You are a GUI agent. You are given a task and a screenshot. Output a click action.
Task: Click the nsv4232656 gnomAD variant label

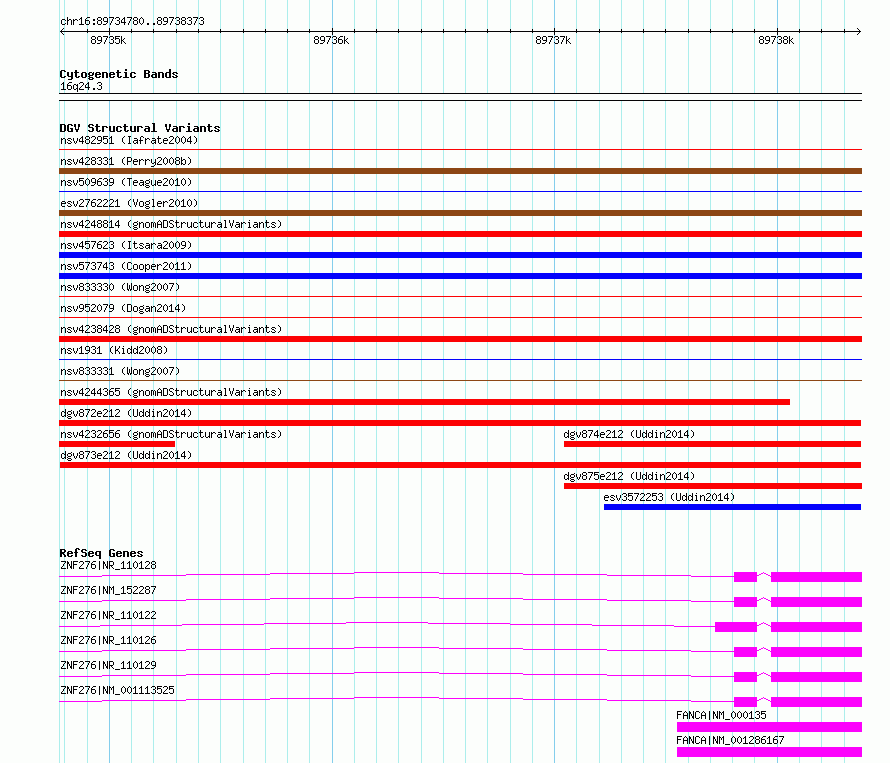pyautogui.click(x=171, y=434)
